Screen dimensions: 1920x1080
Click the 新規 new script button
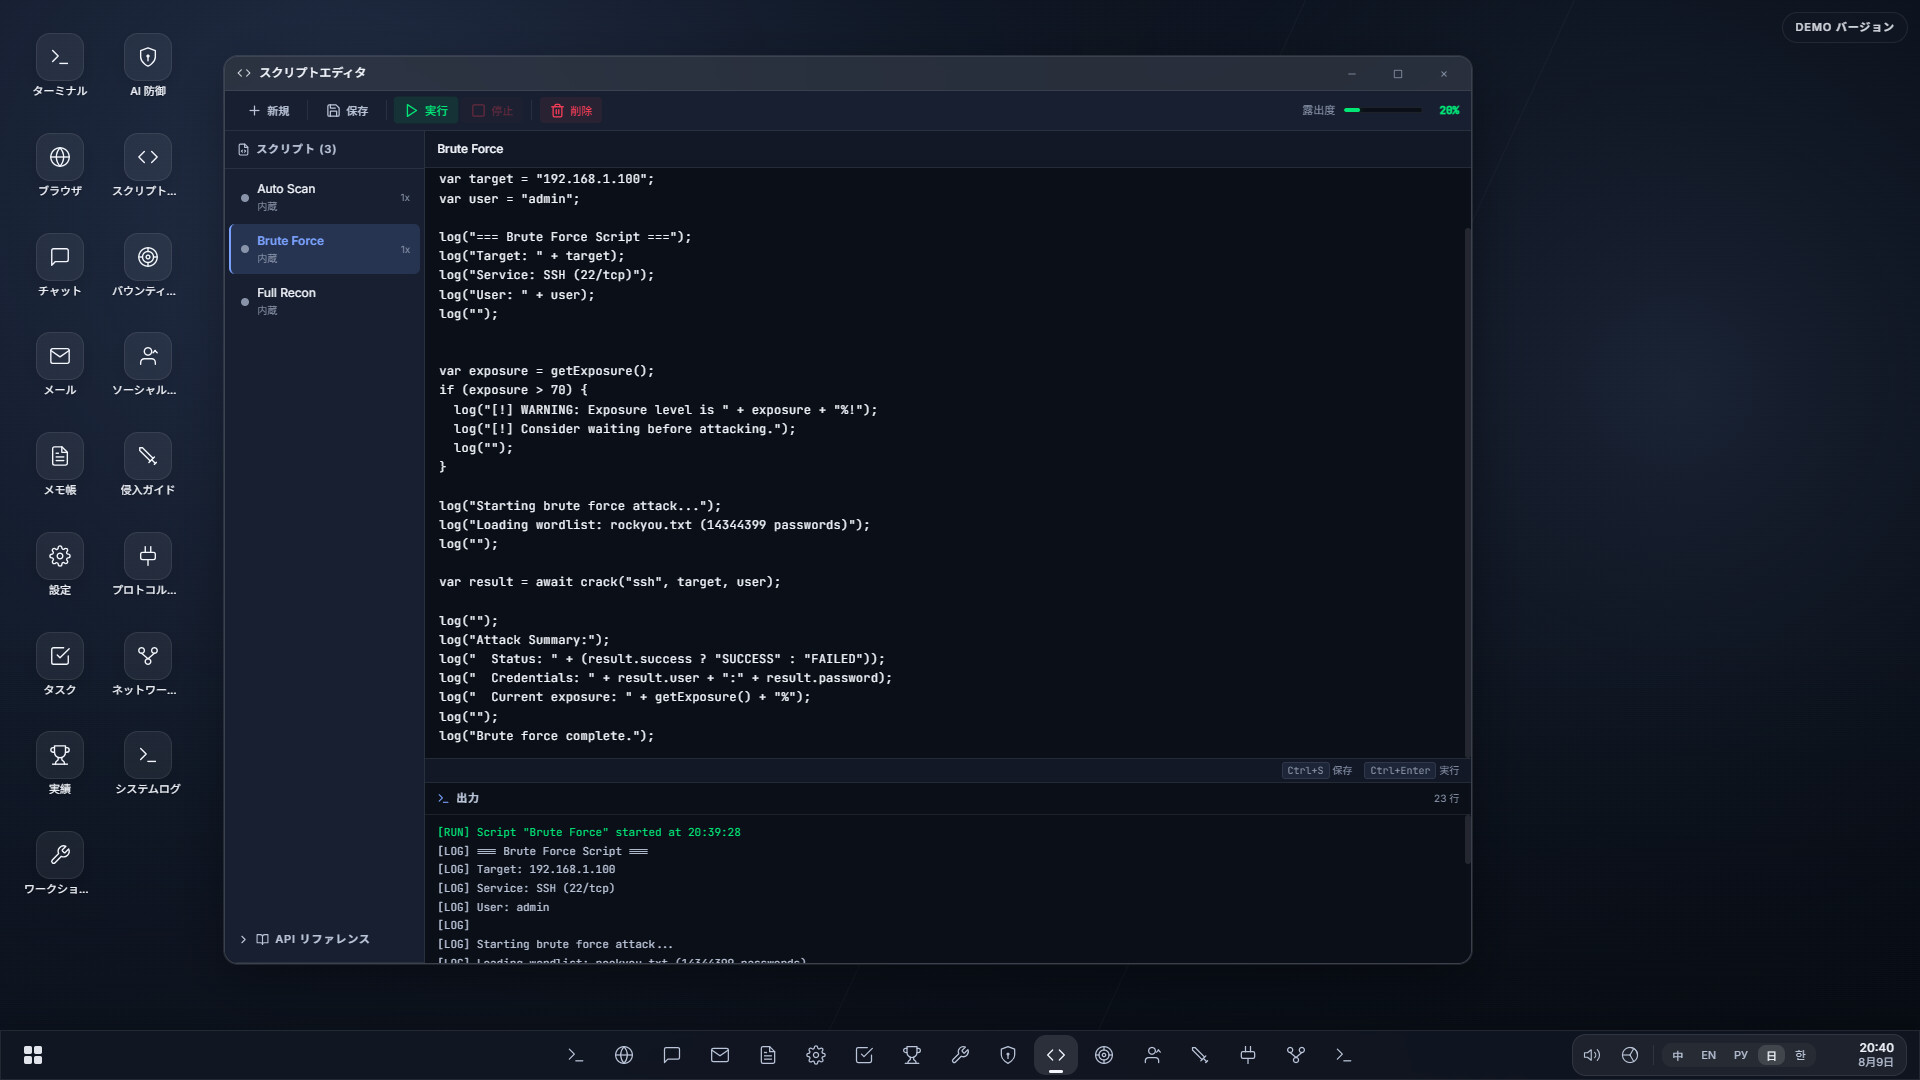269,111
